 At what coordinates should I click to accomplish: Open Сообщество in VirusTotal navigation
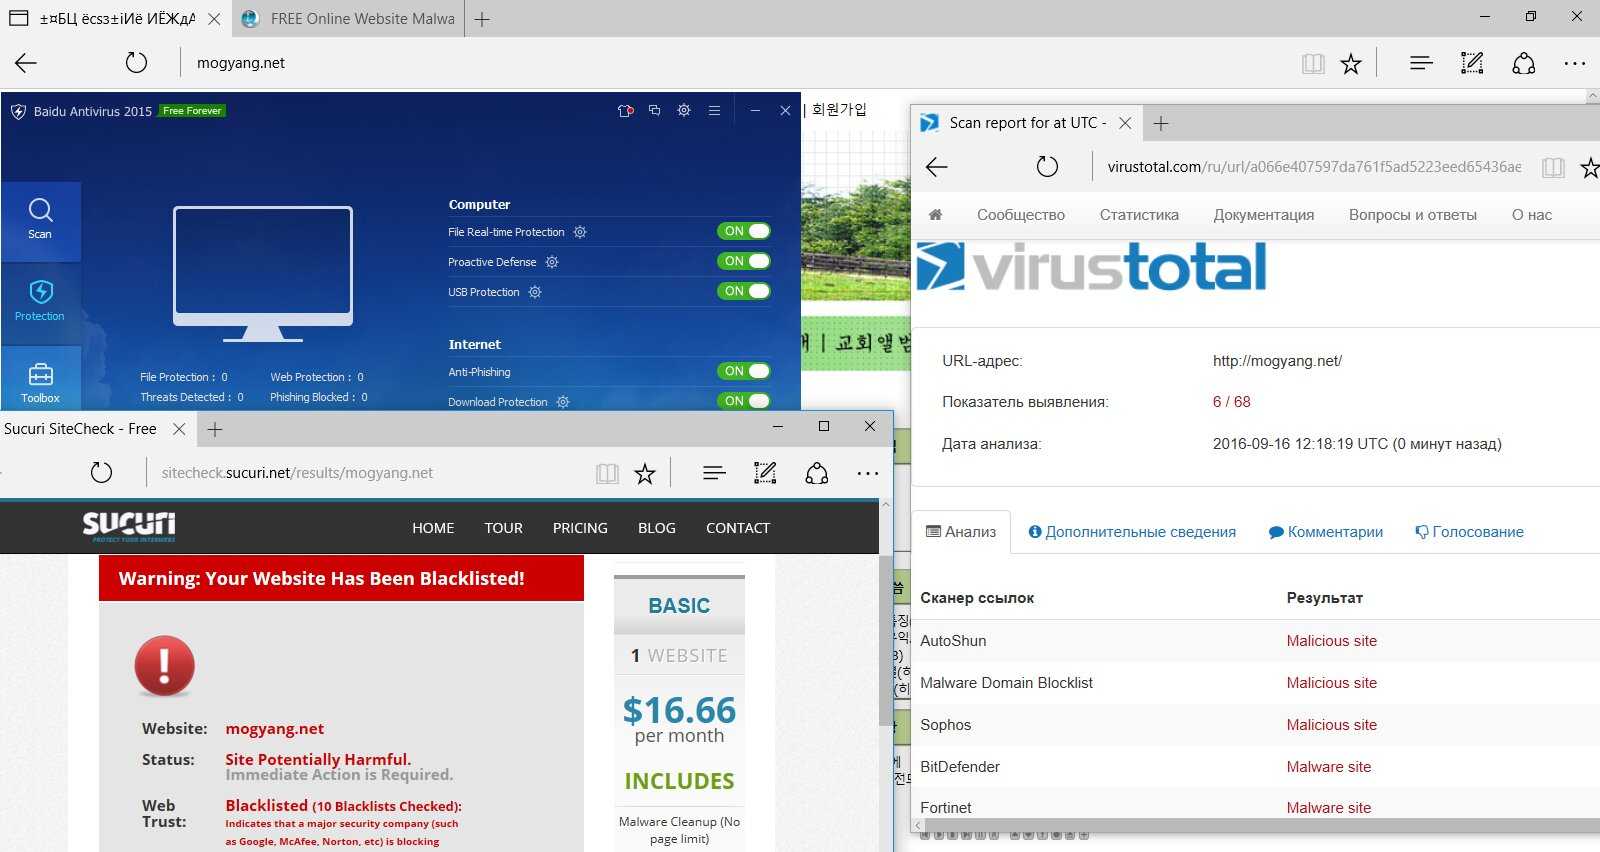click(x=1021, y=215)
